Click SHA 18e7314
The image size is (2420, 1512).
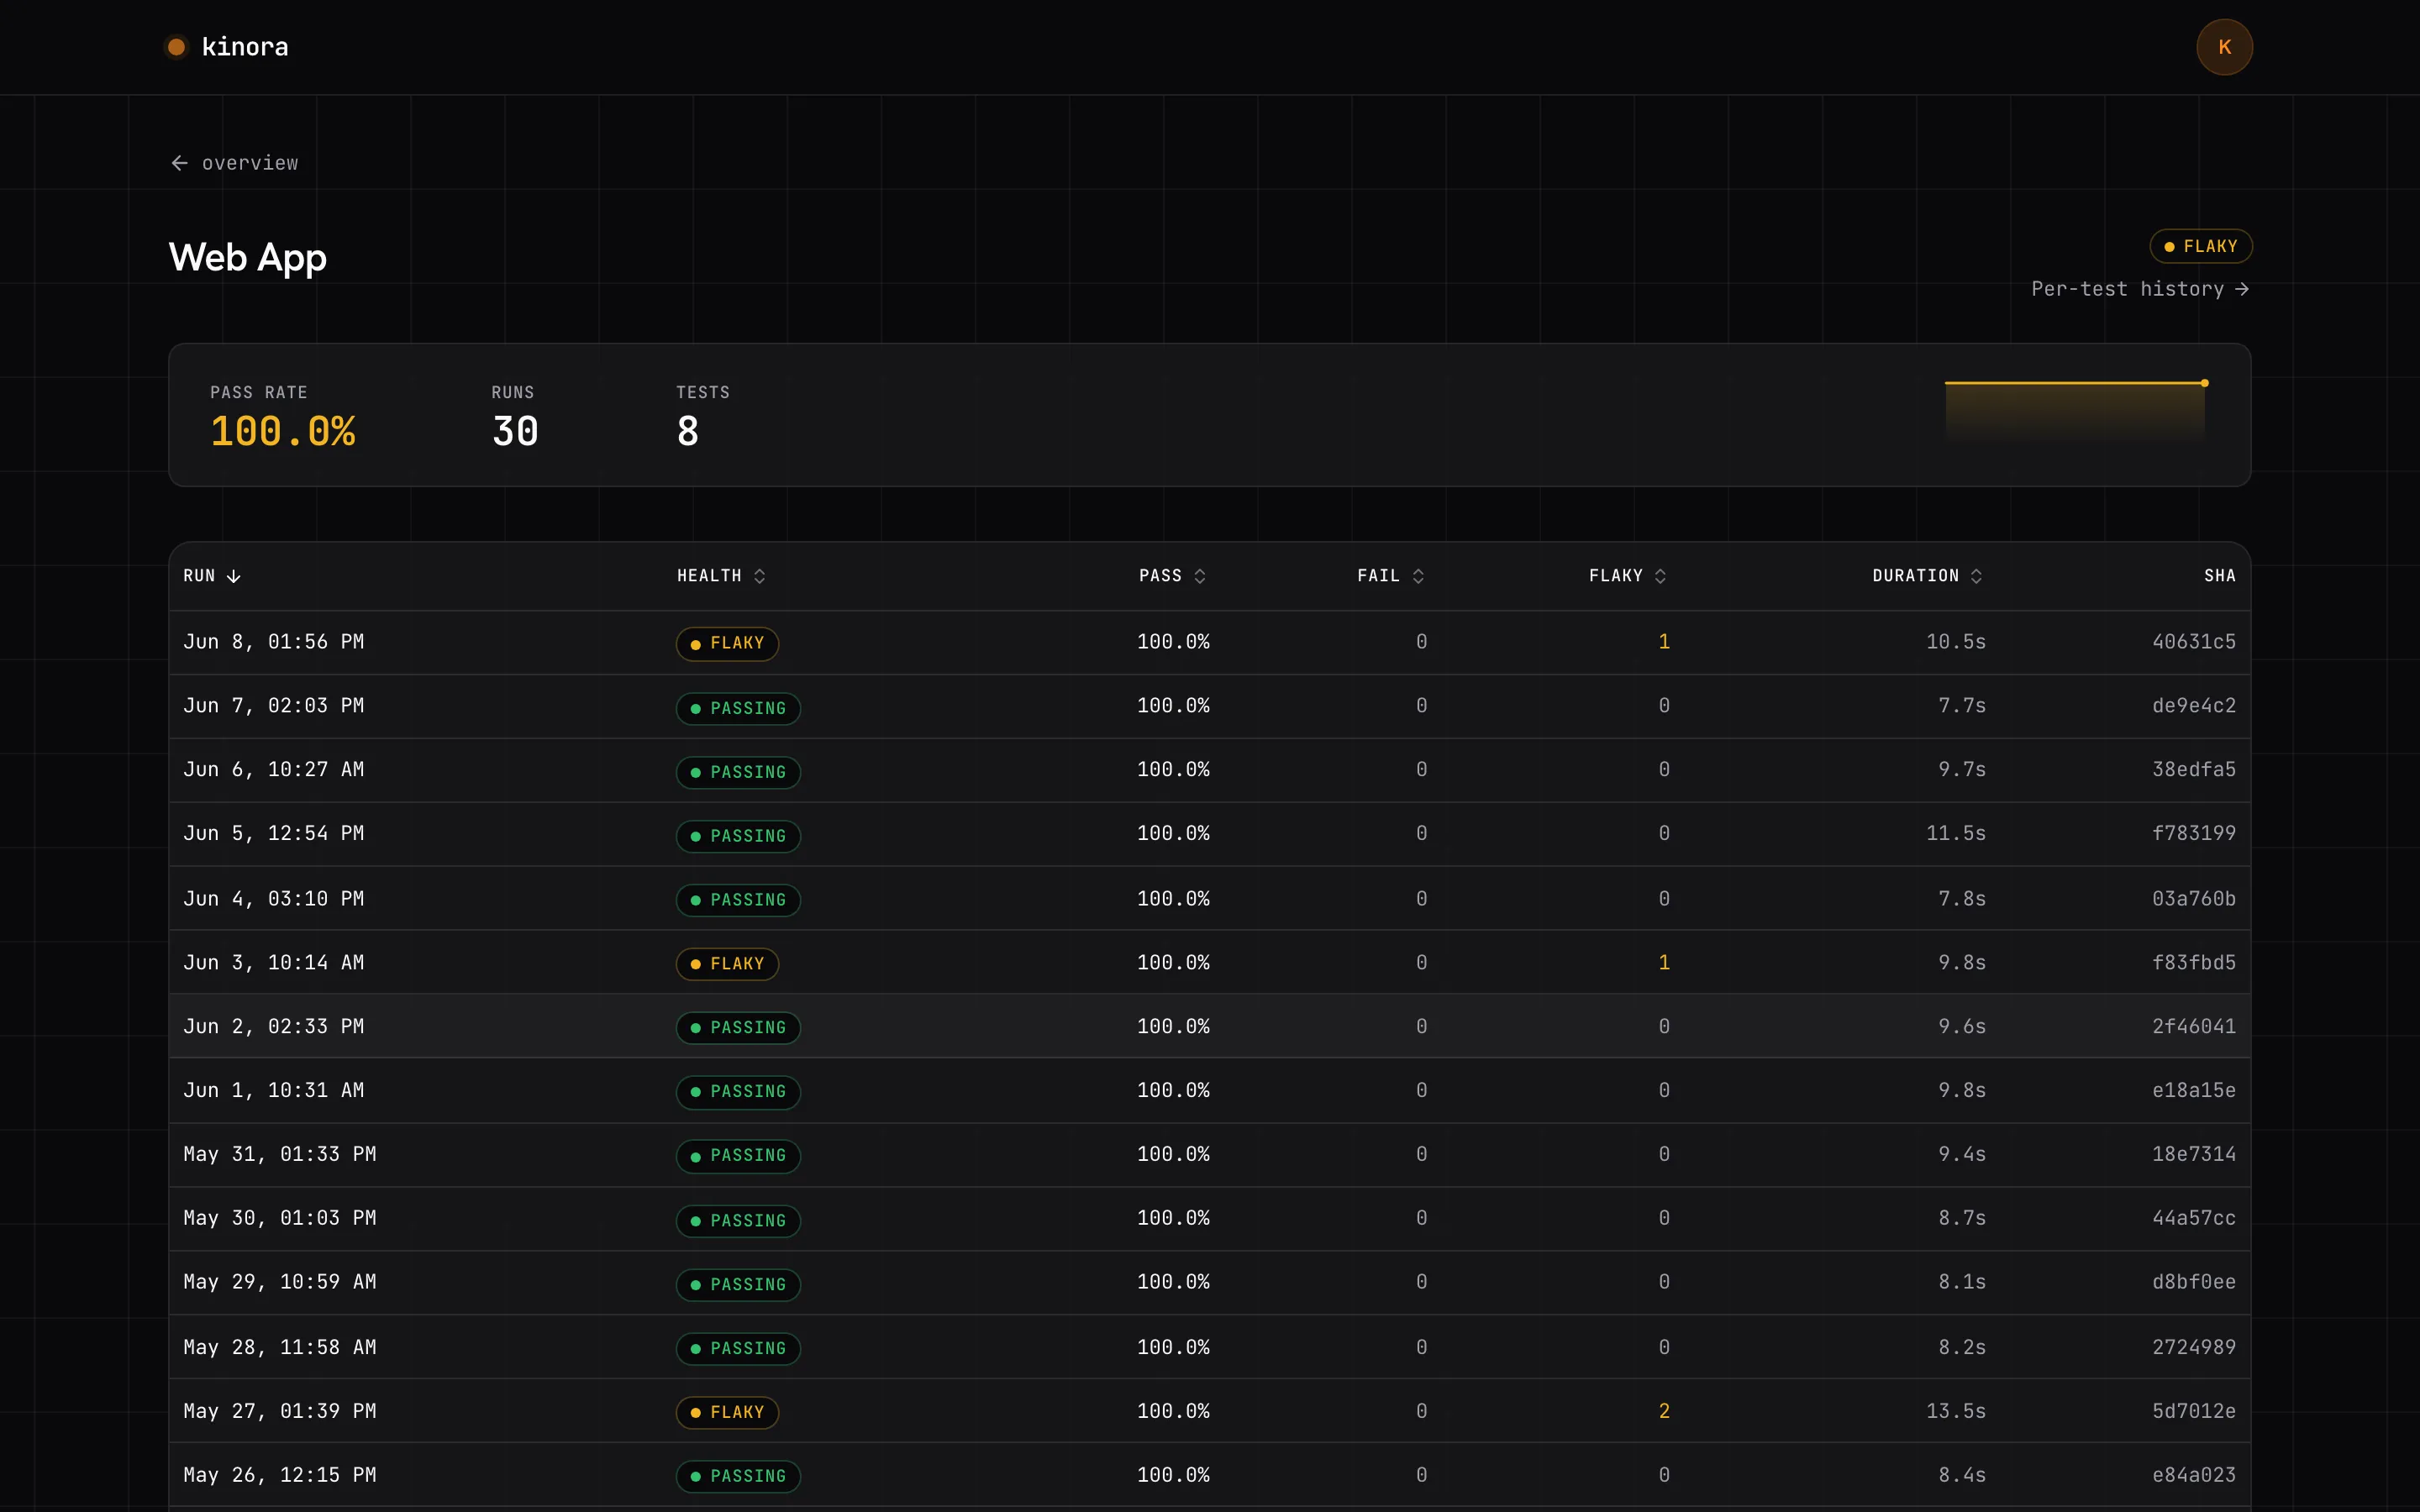click(2194, 1155)
